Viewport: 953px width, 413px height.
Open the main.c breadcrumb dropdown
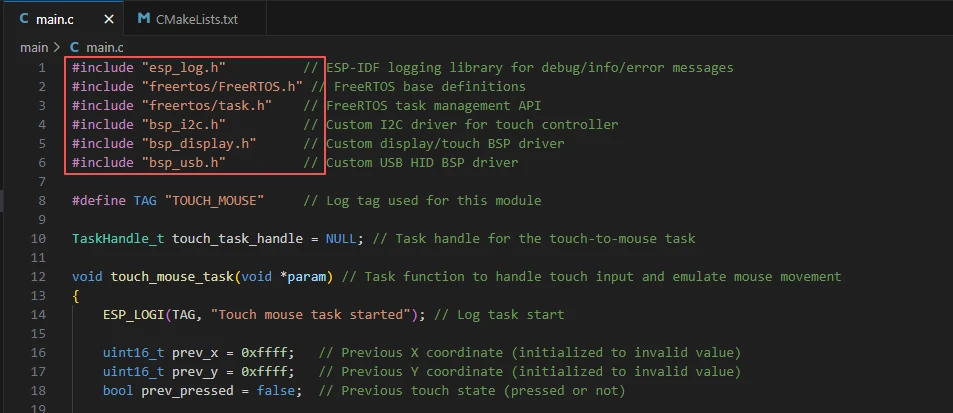point(104,47)
